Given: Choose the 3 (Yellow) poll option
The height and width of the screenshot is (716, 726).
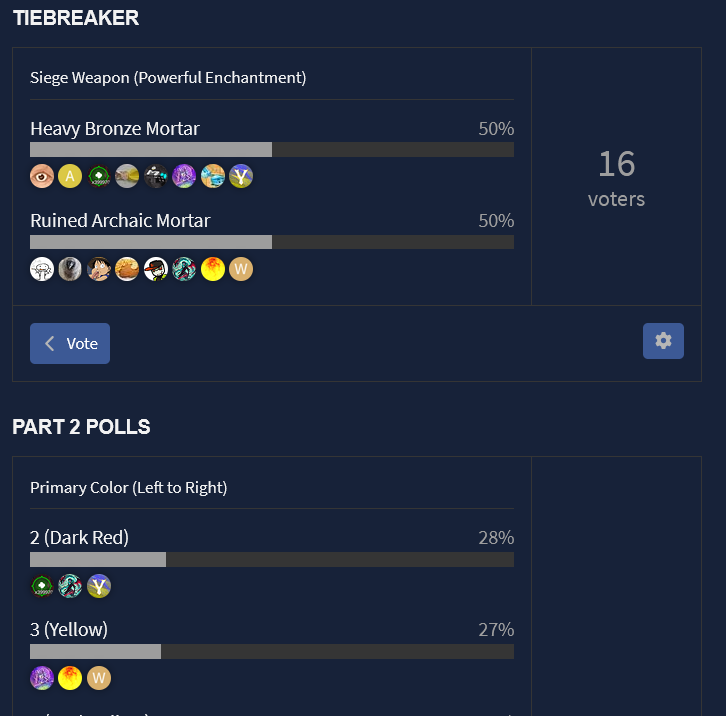Looking at the screenshot, I should (x=69, y=630).
